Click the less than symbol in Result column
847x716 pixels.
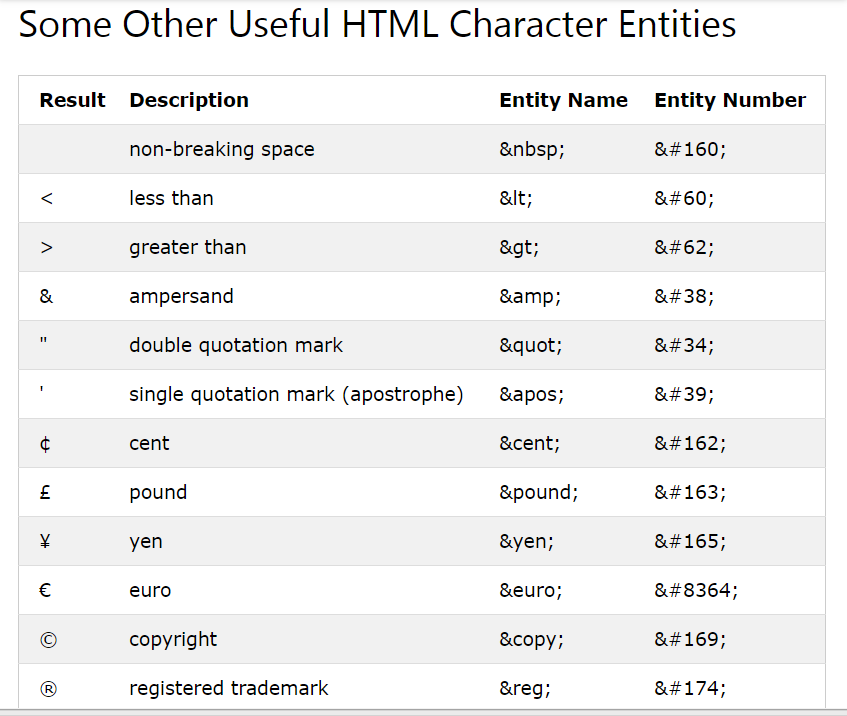[x=46, y=198]
